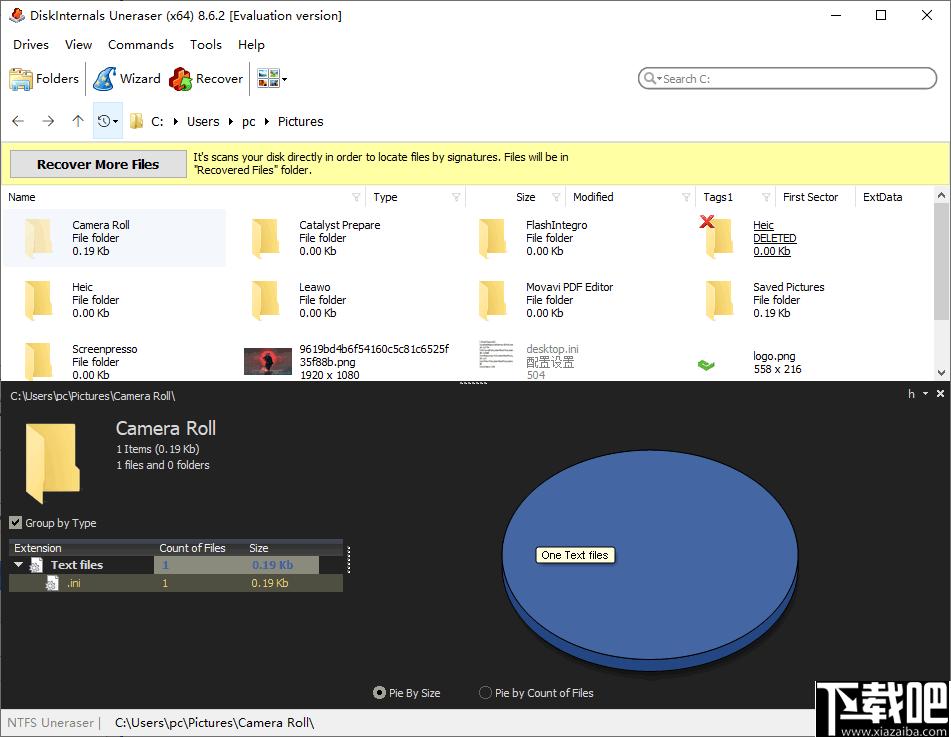This screenshot has height=737, width=951.
Task: Open the history clock button
Action: (x=107, y=121)
